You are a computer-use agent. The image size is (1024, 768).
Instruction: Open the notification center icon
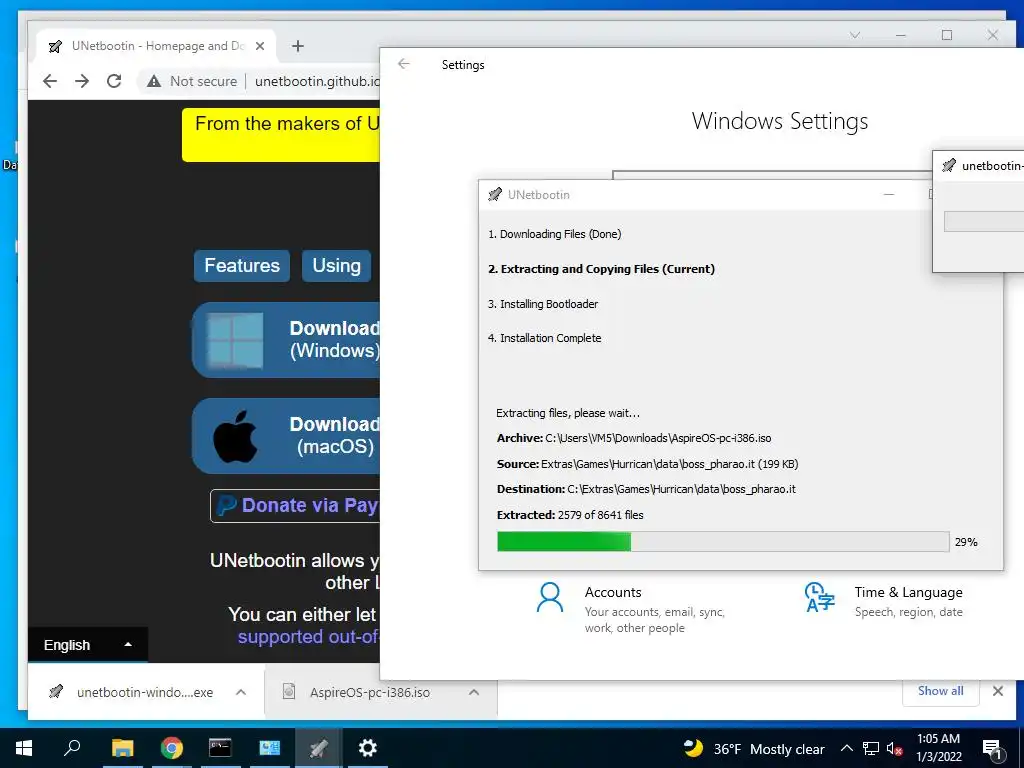click(992, 748)
